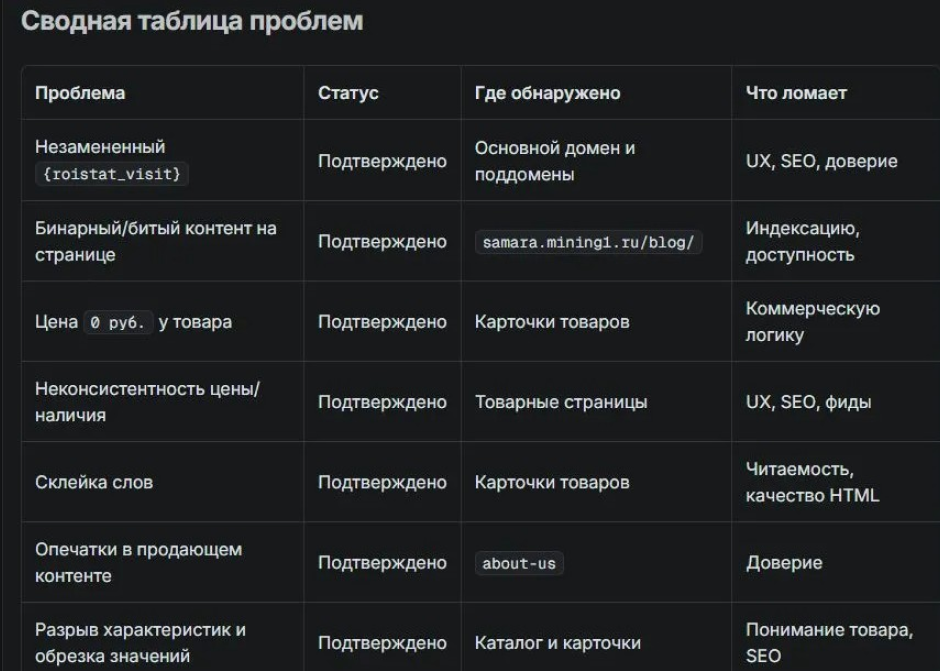Click the "Сводная таблица проблем" heading
This screenshot has height=671, width=940.
tap(192, 21)
